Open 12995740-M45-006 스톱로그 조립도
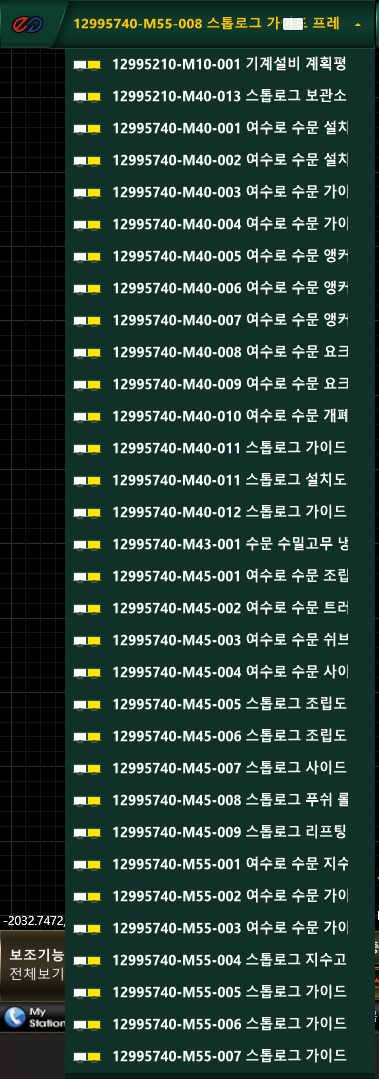 [x=219, y=736]
